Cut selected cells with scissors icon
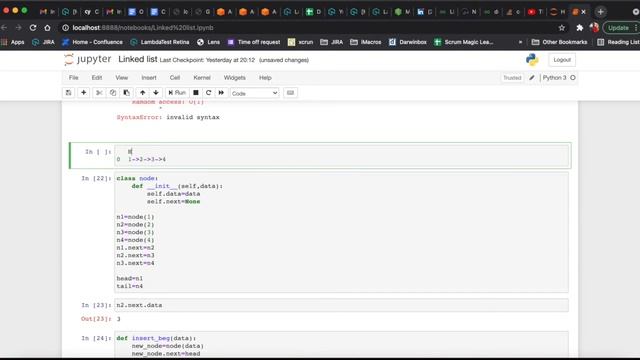The width and height of the screenshot is (640, 360). [x=99, y=93]
